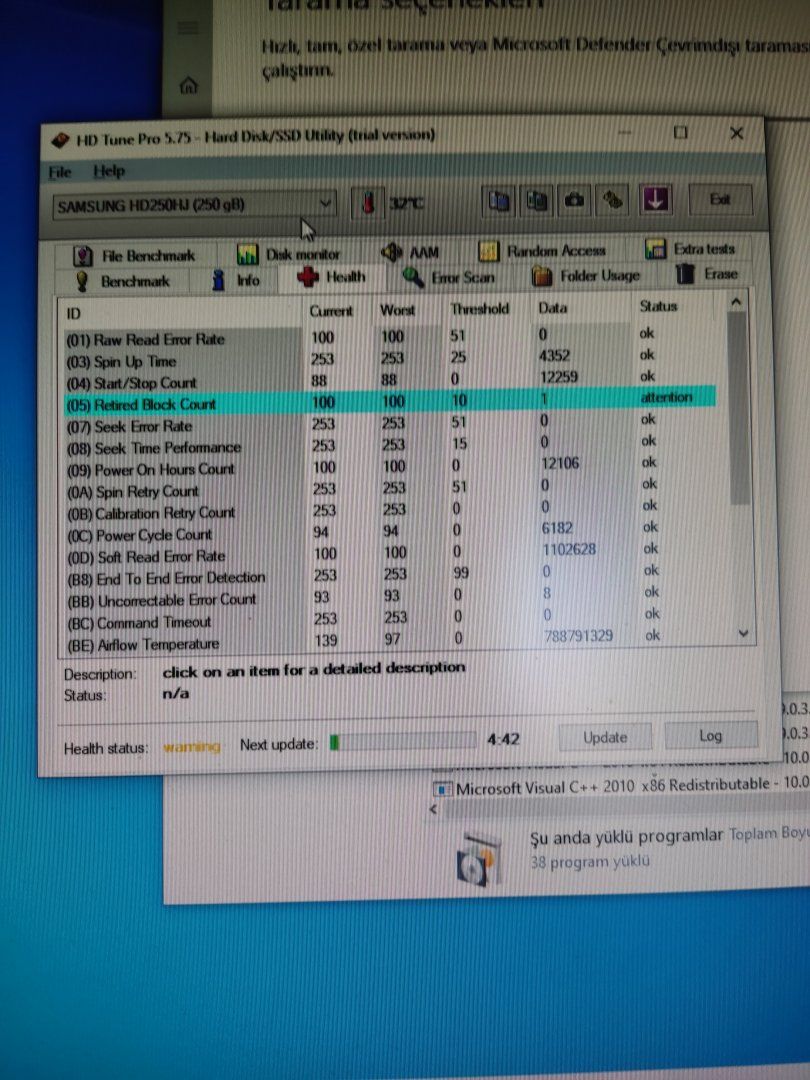Select the (03) Spin Up Time row
The image size is (810, 1080).
(x=390, y=359)
